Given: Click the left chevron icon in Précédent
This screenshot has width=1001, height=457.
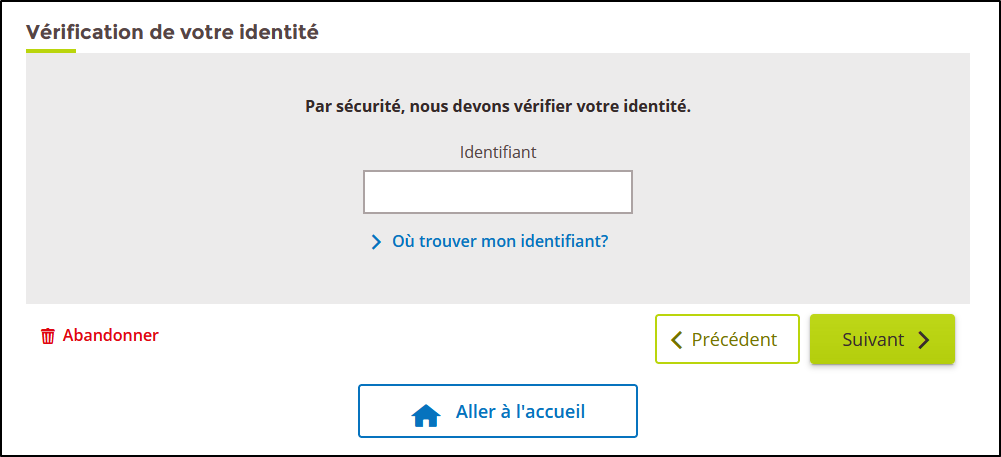Looking at the screenshot, I should 677,340.
